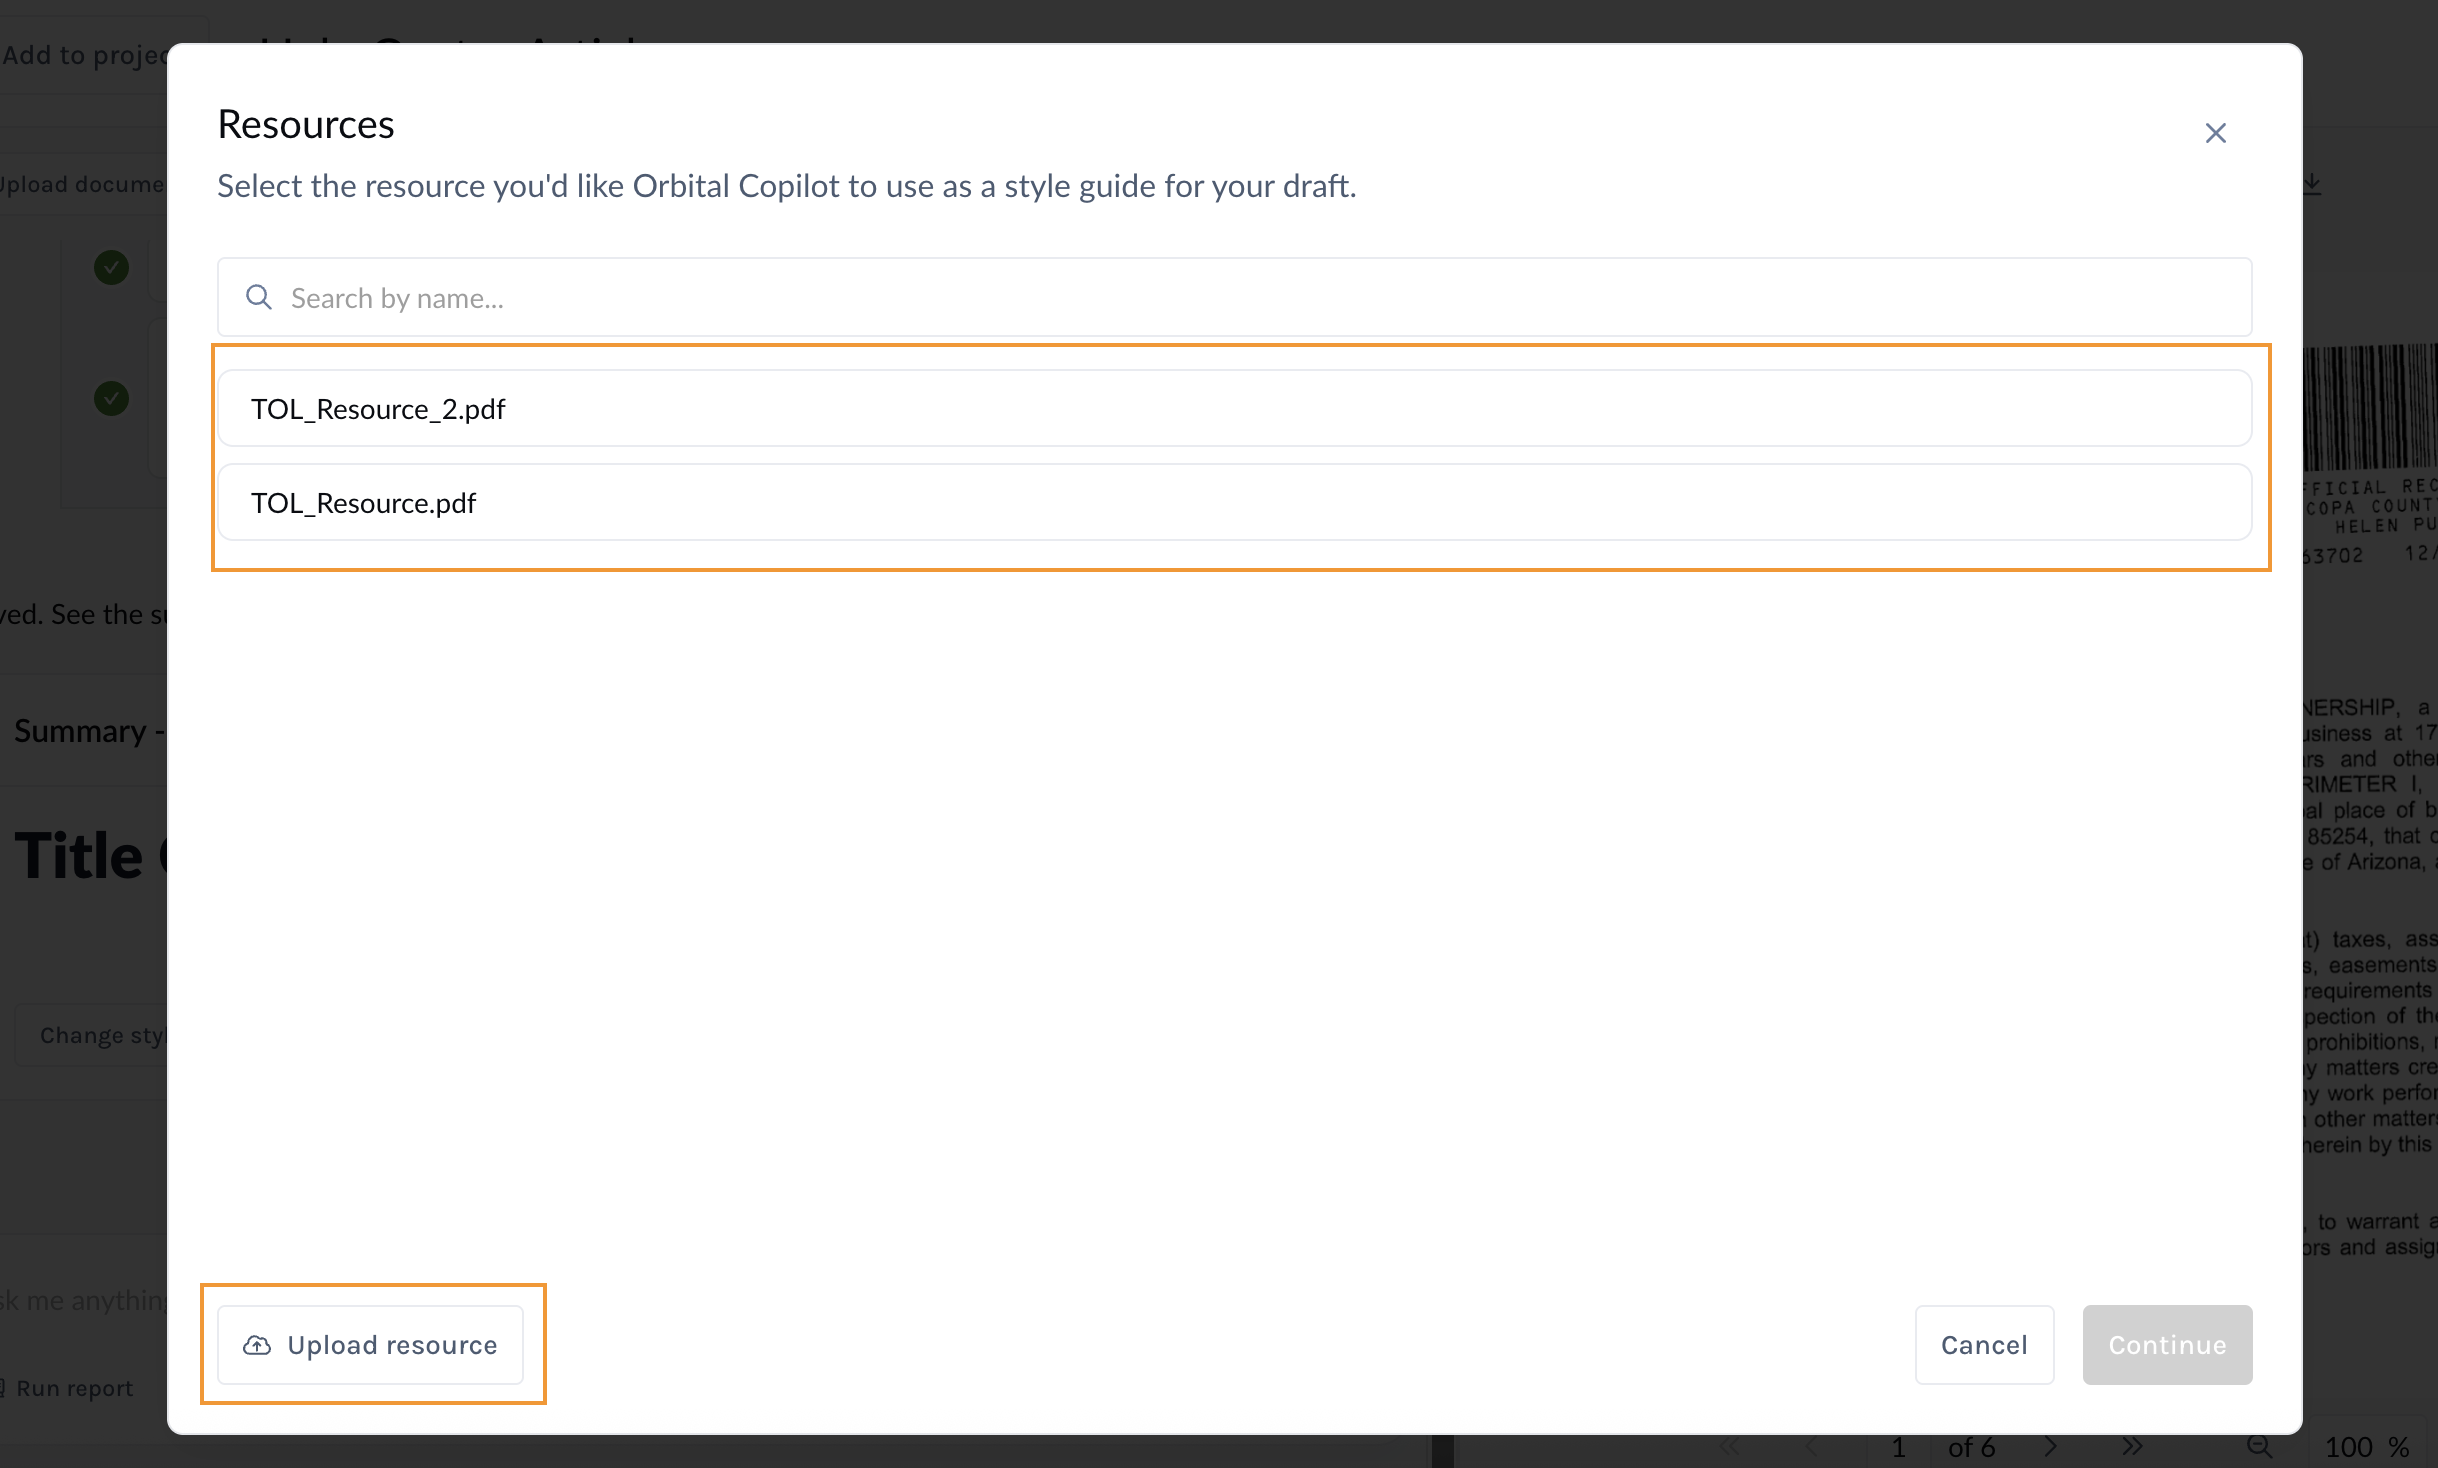
Task: Cancel the resource selection
Action: [x=1984, y=1345]
